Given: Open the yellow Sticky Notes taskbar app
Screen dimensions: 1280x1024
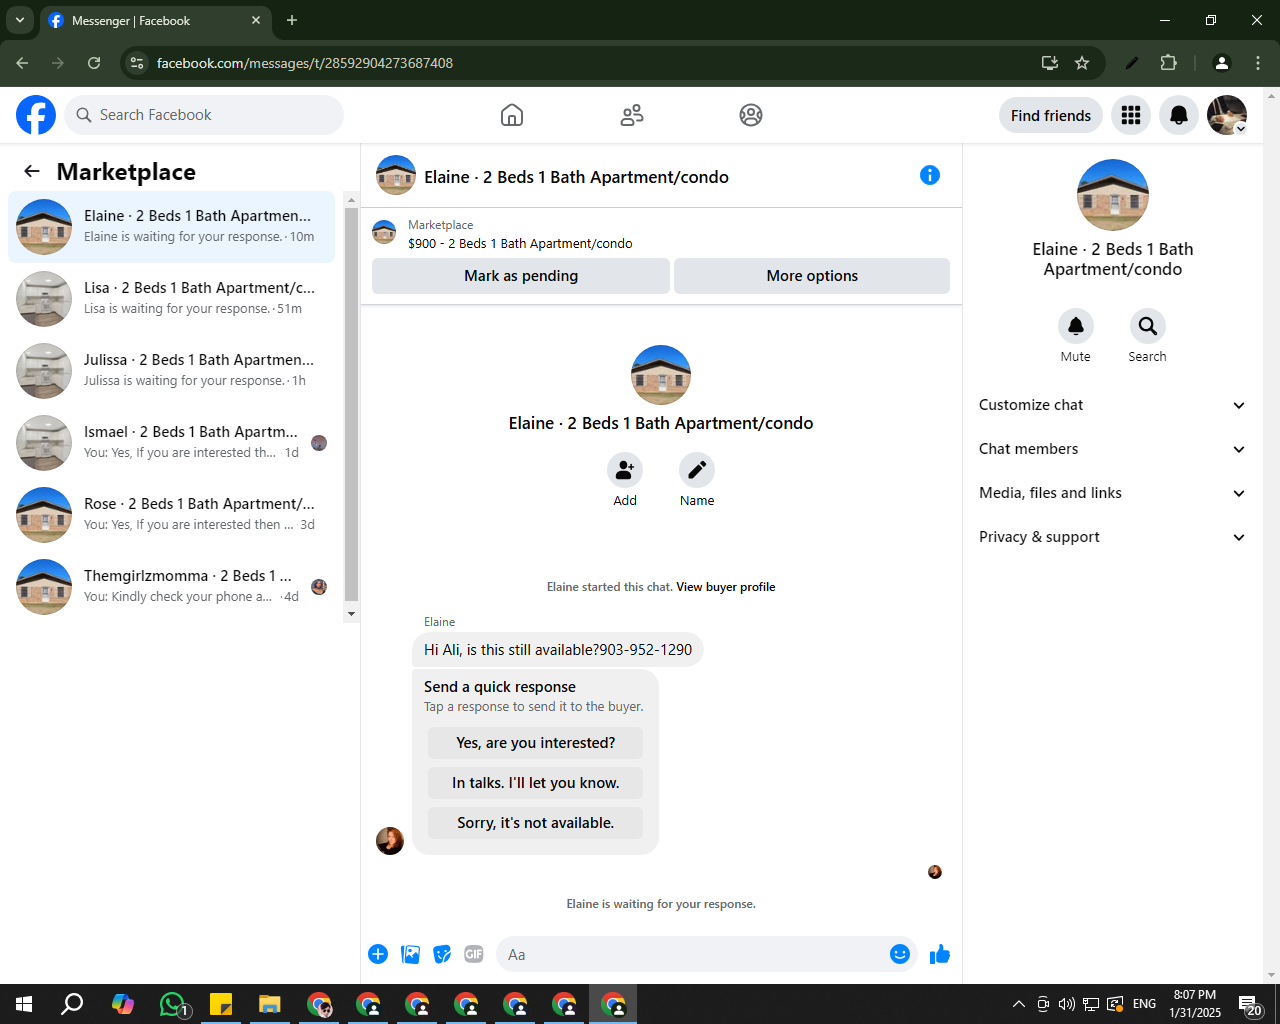Looking at the screenshot, I should click(x=221, y=1004).
